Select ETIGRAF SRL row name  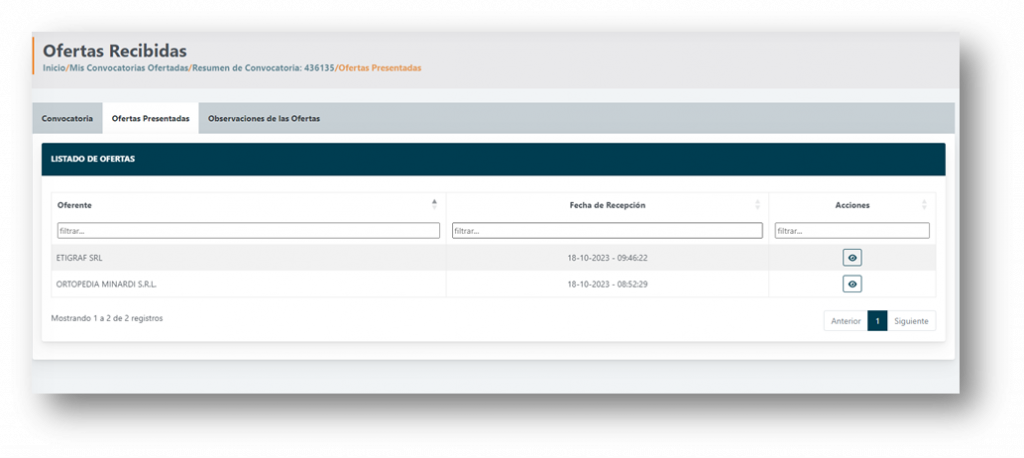80,258
